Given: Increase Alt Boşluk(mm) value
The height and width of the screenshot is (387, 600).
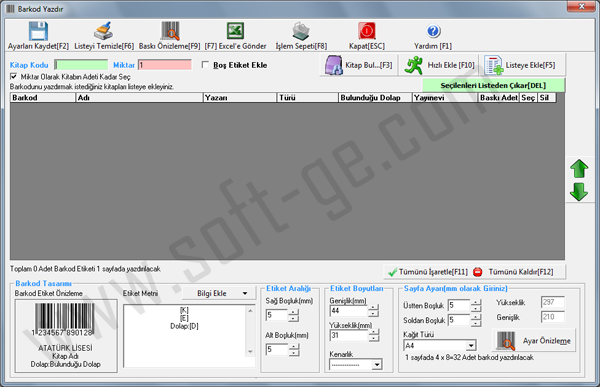Looking at the screenshot, I should tap(293, 346).
